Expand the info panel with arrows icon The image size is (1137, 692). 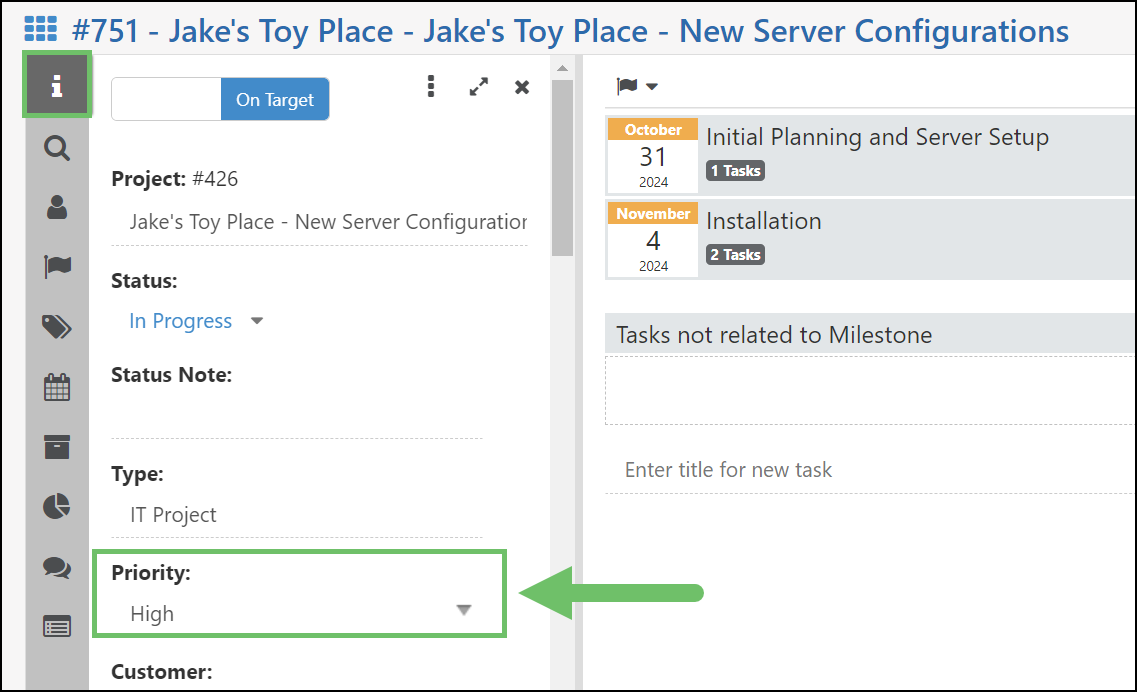coord(479,87)
